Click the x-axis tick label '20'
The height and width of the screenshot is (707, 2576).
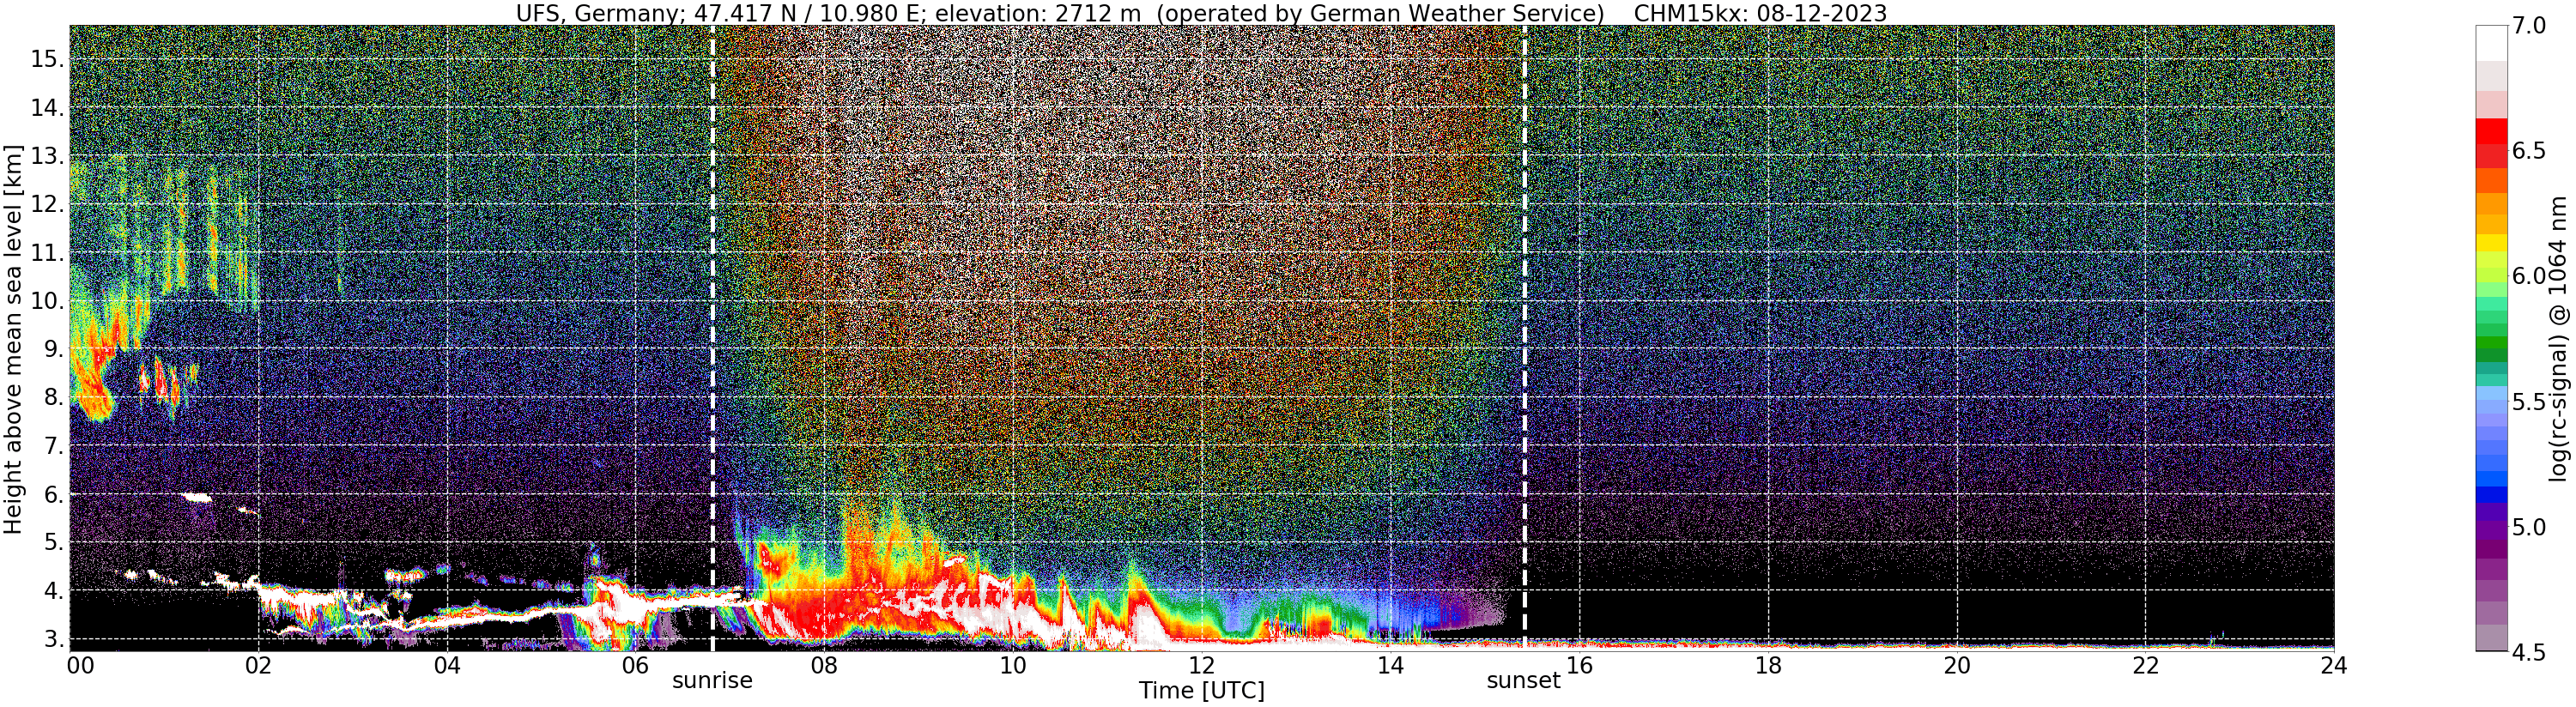(1957, 666)
